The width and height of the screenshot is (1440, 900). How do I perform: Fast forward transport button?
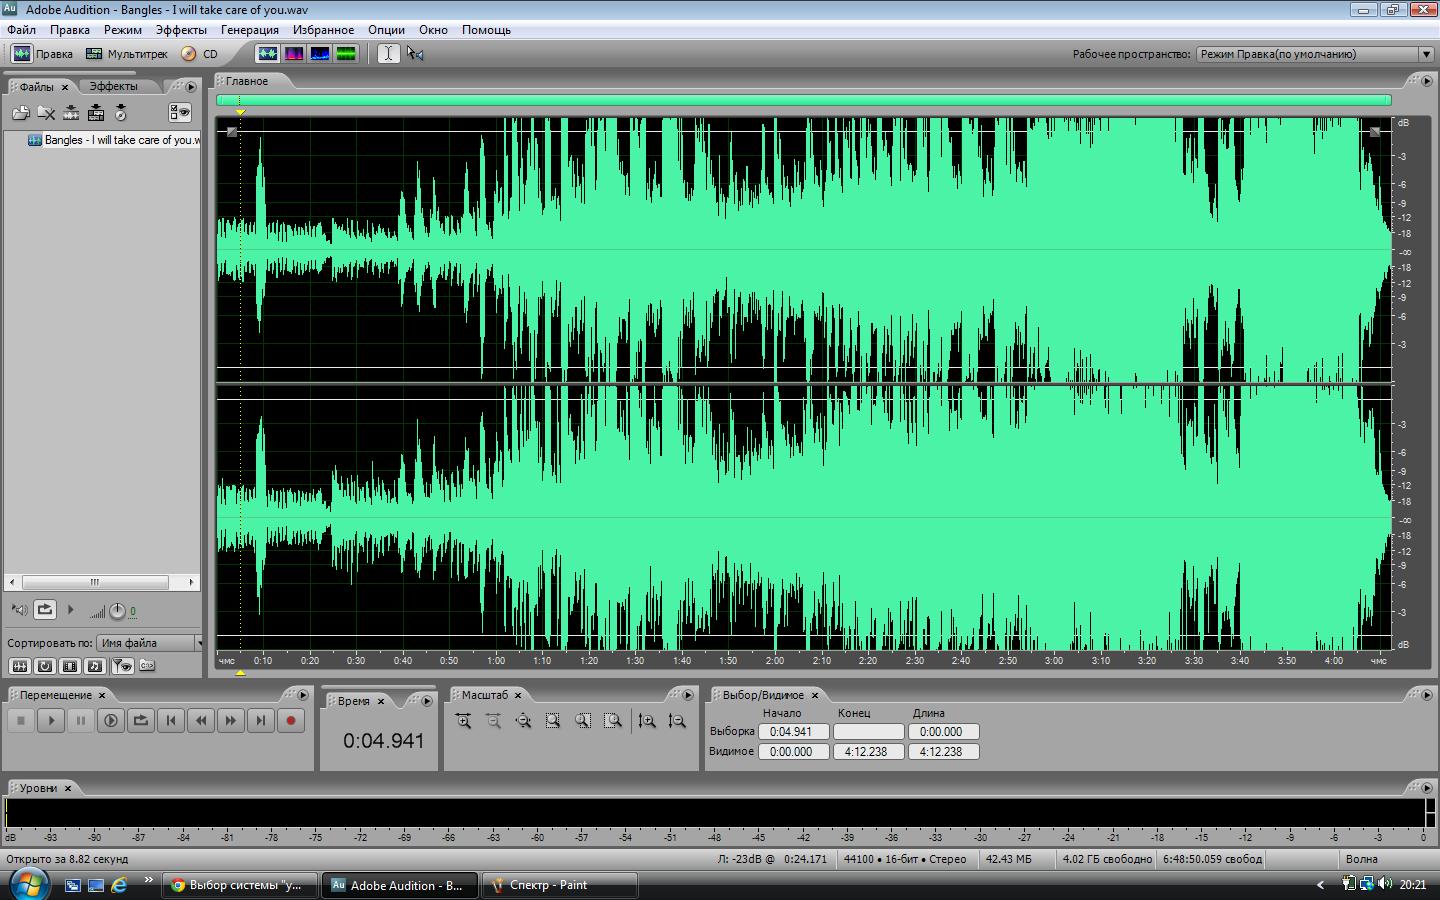point(231,720)
